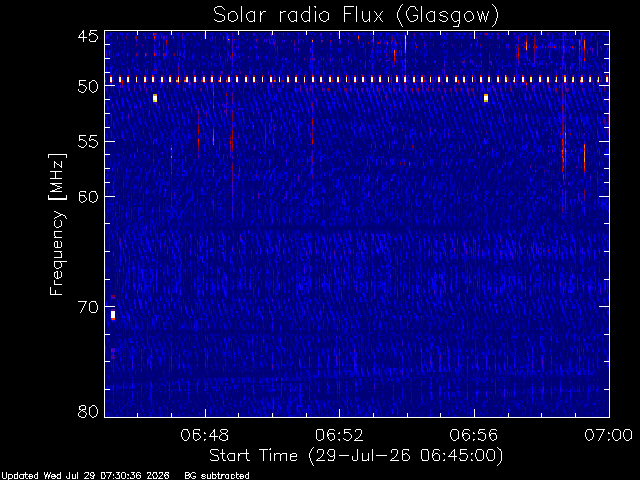Viewport: 640px width, 480px height.
Task: Click the "BG subtracted" note
Action: 217,476
